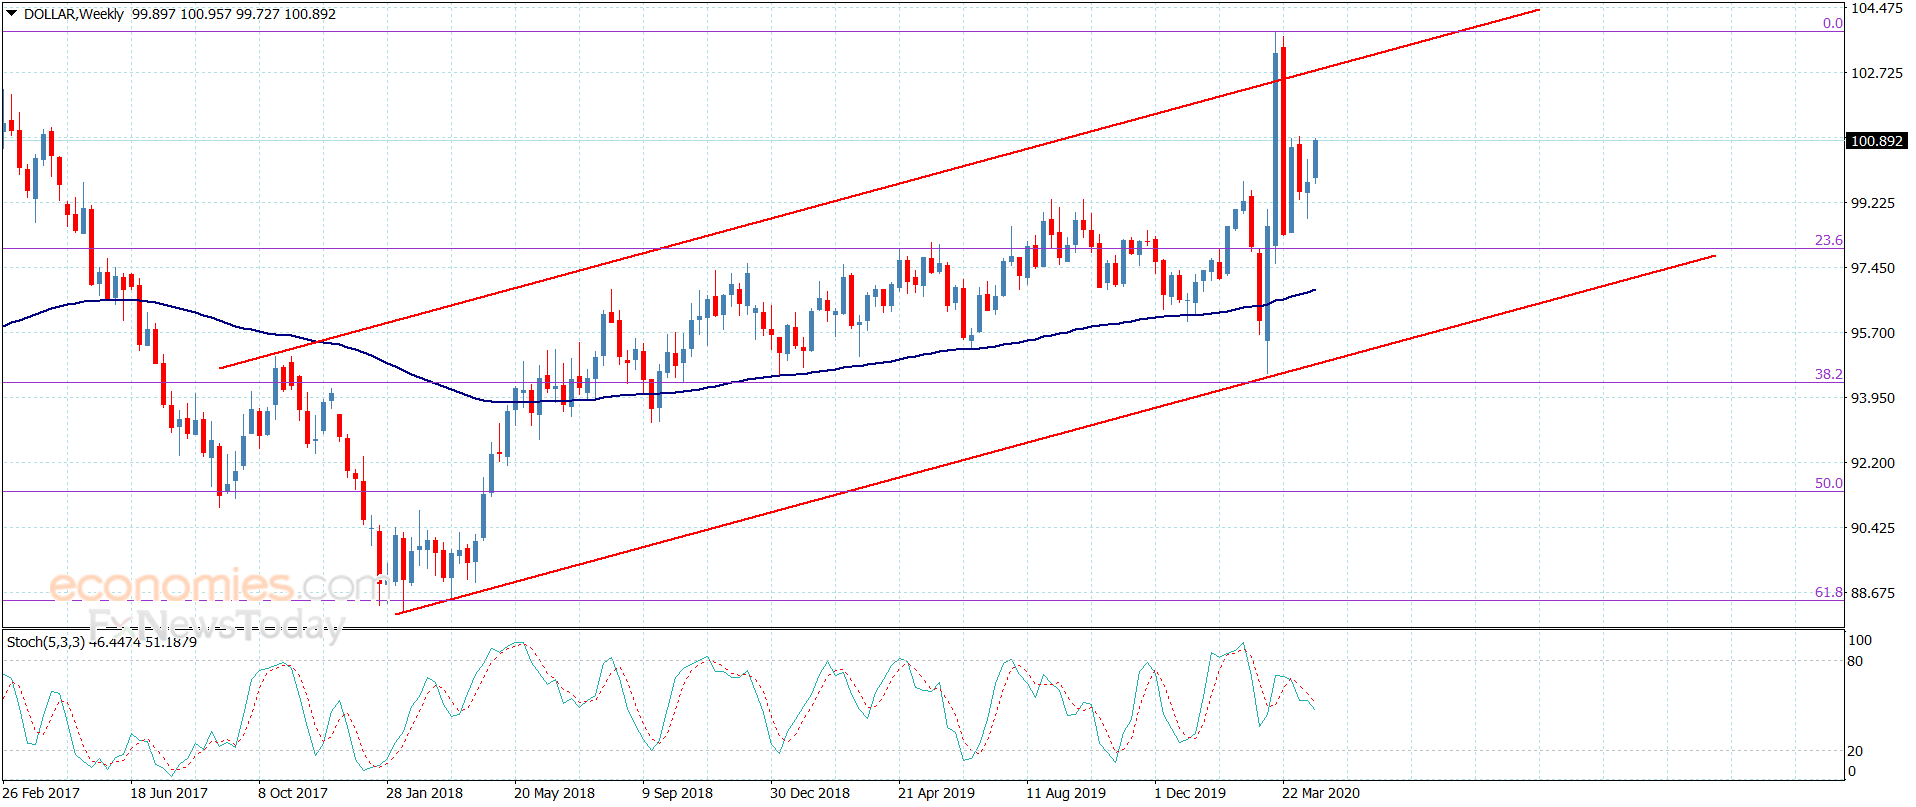Click the 99.225 price axis label

(1873, 203)
